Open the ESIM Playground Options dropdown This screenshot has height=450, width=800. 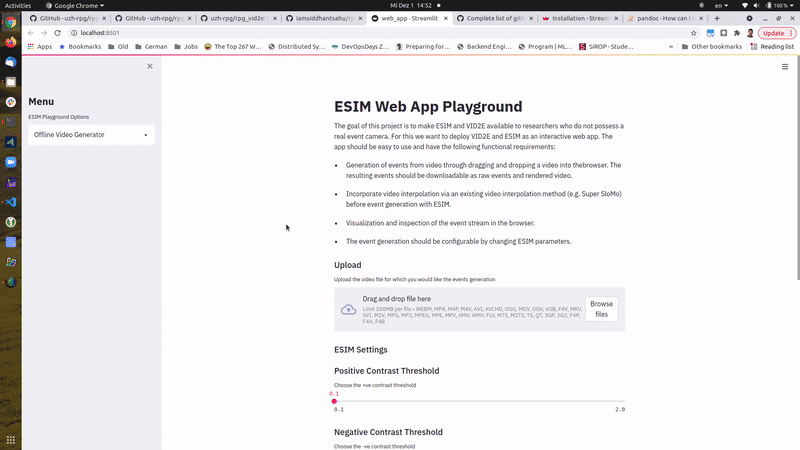pyautogui.click(x=91, y=135)
